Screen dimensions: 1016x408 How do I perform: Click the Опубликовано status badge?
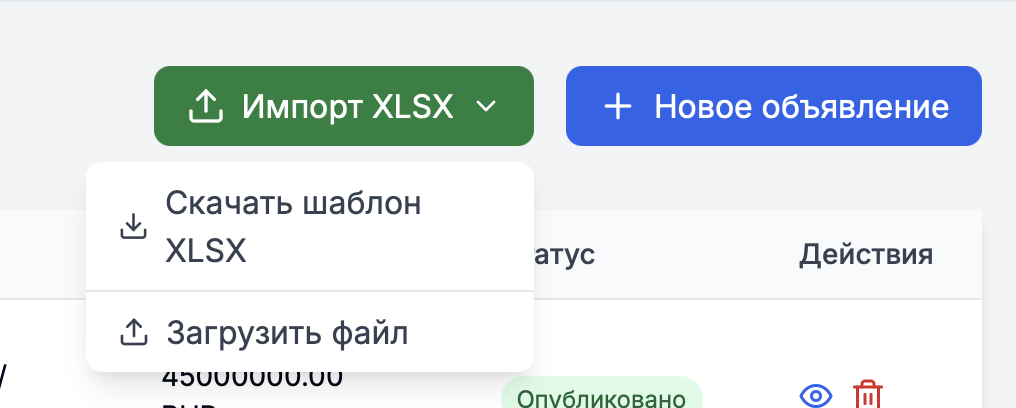tap(601, 398)
